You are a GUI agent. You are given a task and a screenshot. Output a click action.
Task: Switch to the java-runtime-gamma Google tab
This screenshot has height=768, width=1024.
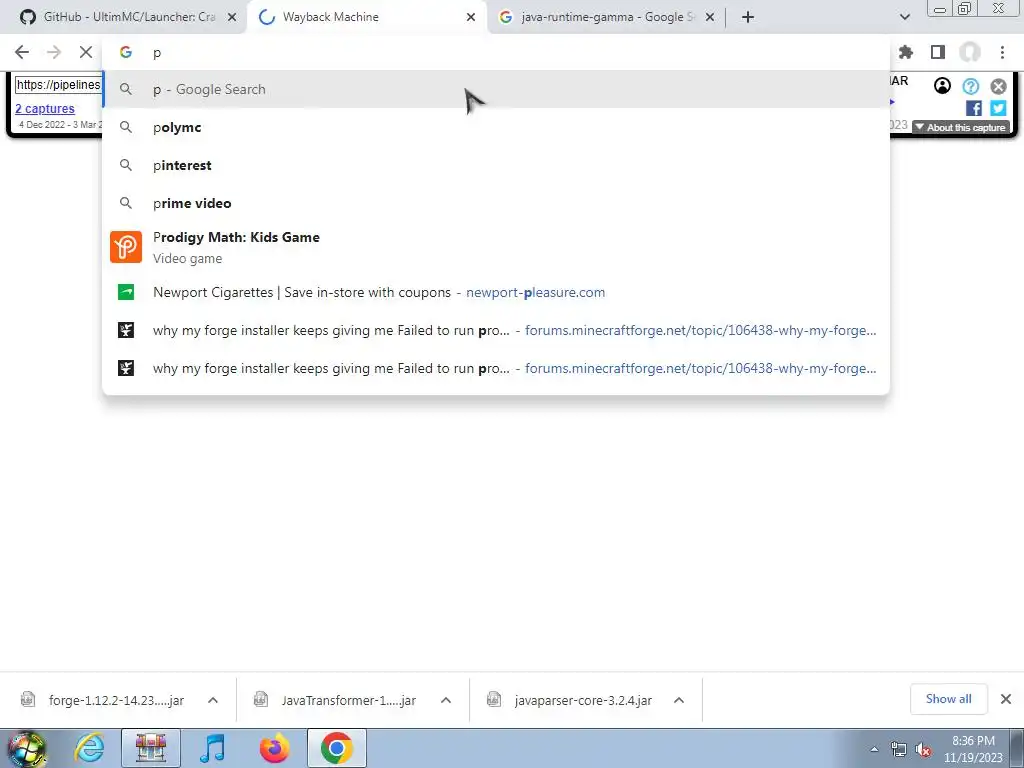[598, 17]
